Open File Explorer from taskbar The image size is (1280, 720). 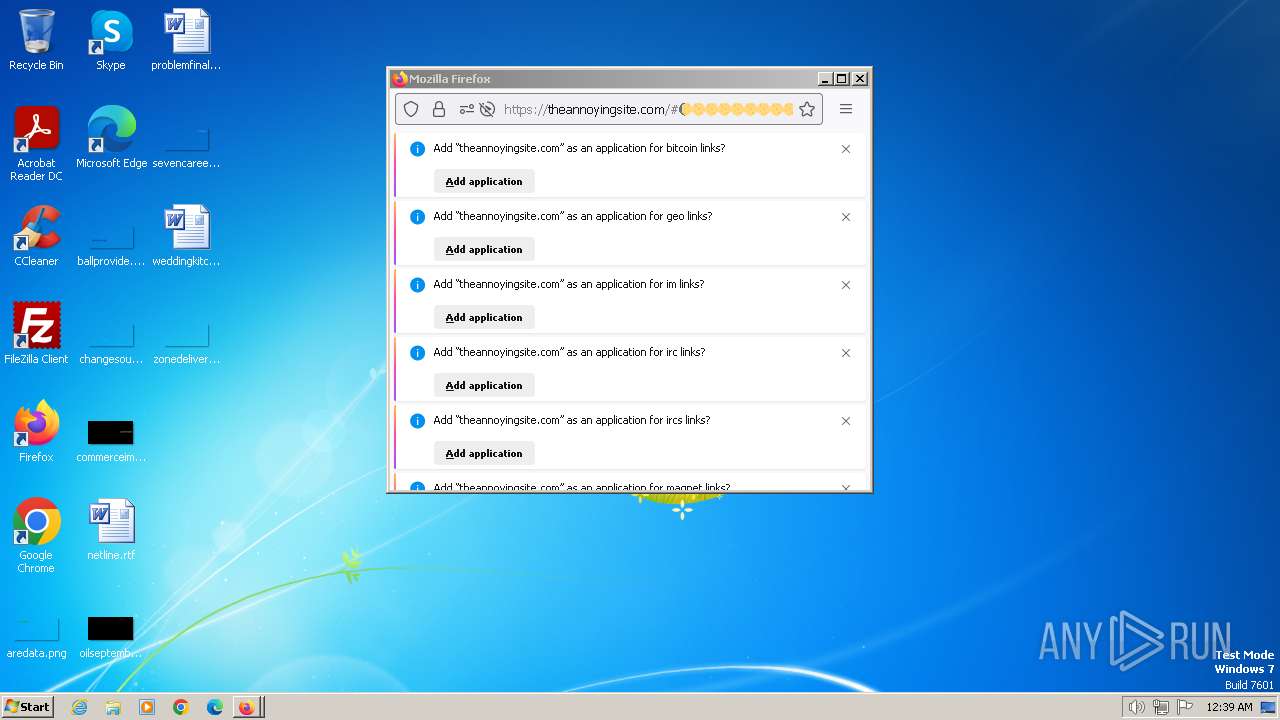coord(113,707)
